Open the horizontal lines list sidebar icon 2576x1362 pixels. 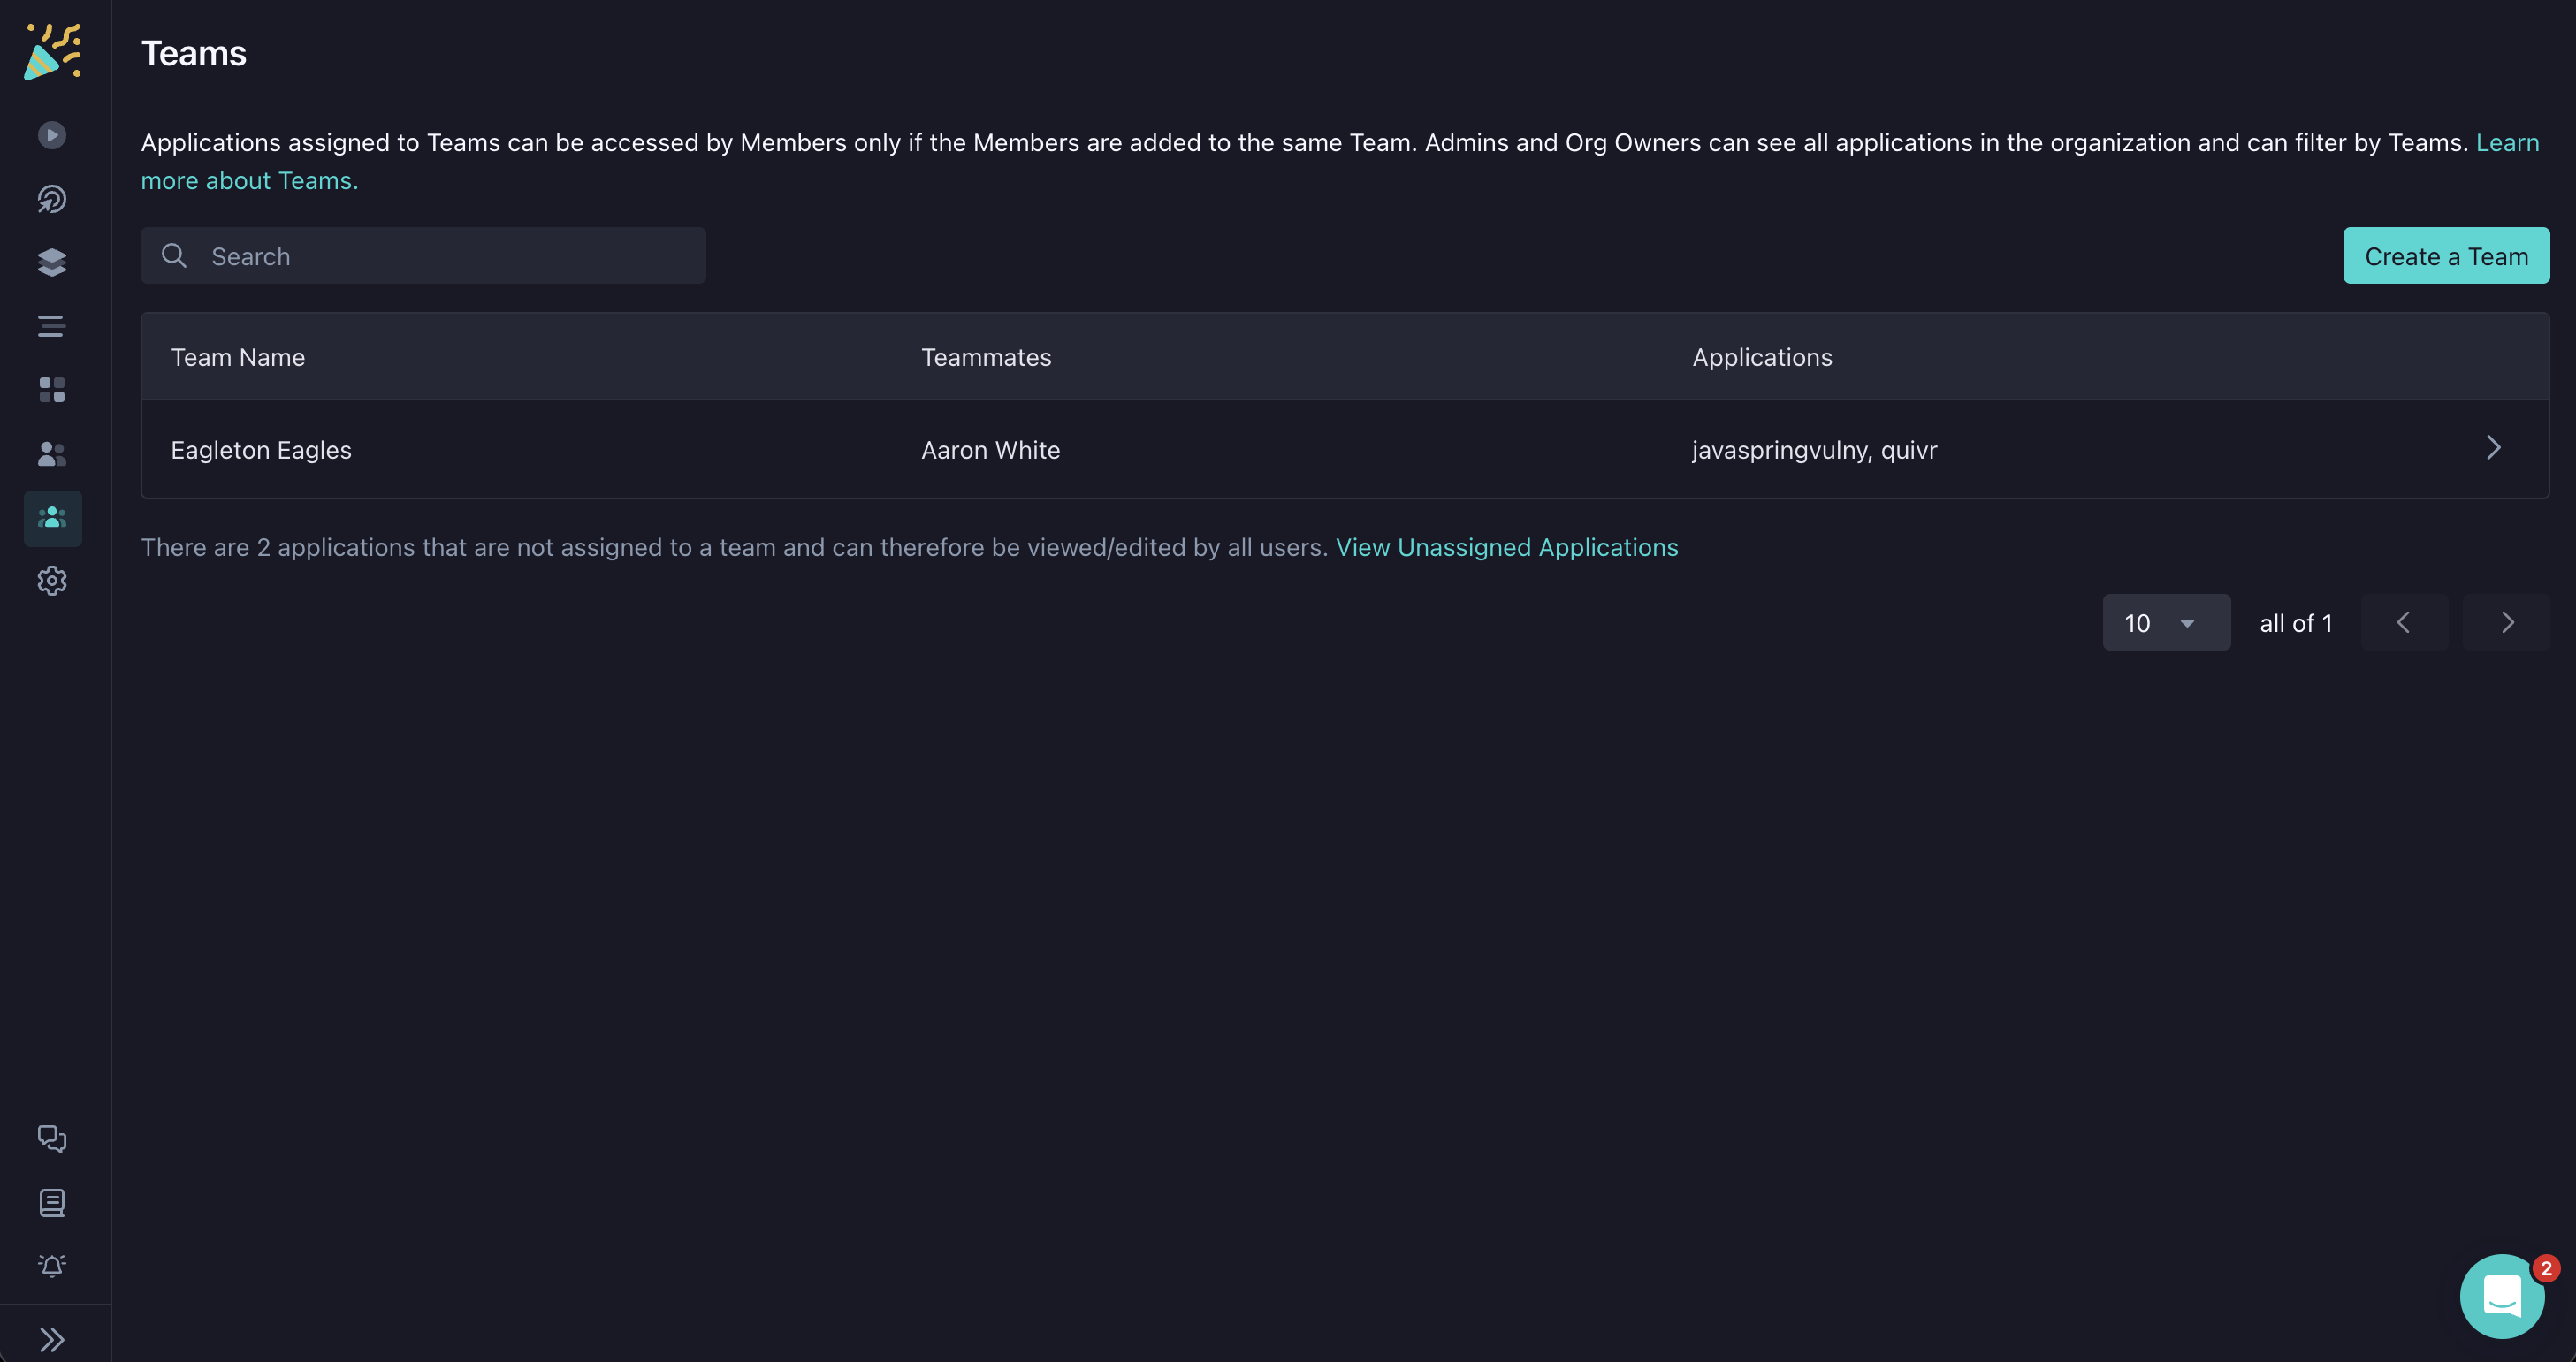point(52,326)
